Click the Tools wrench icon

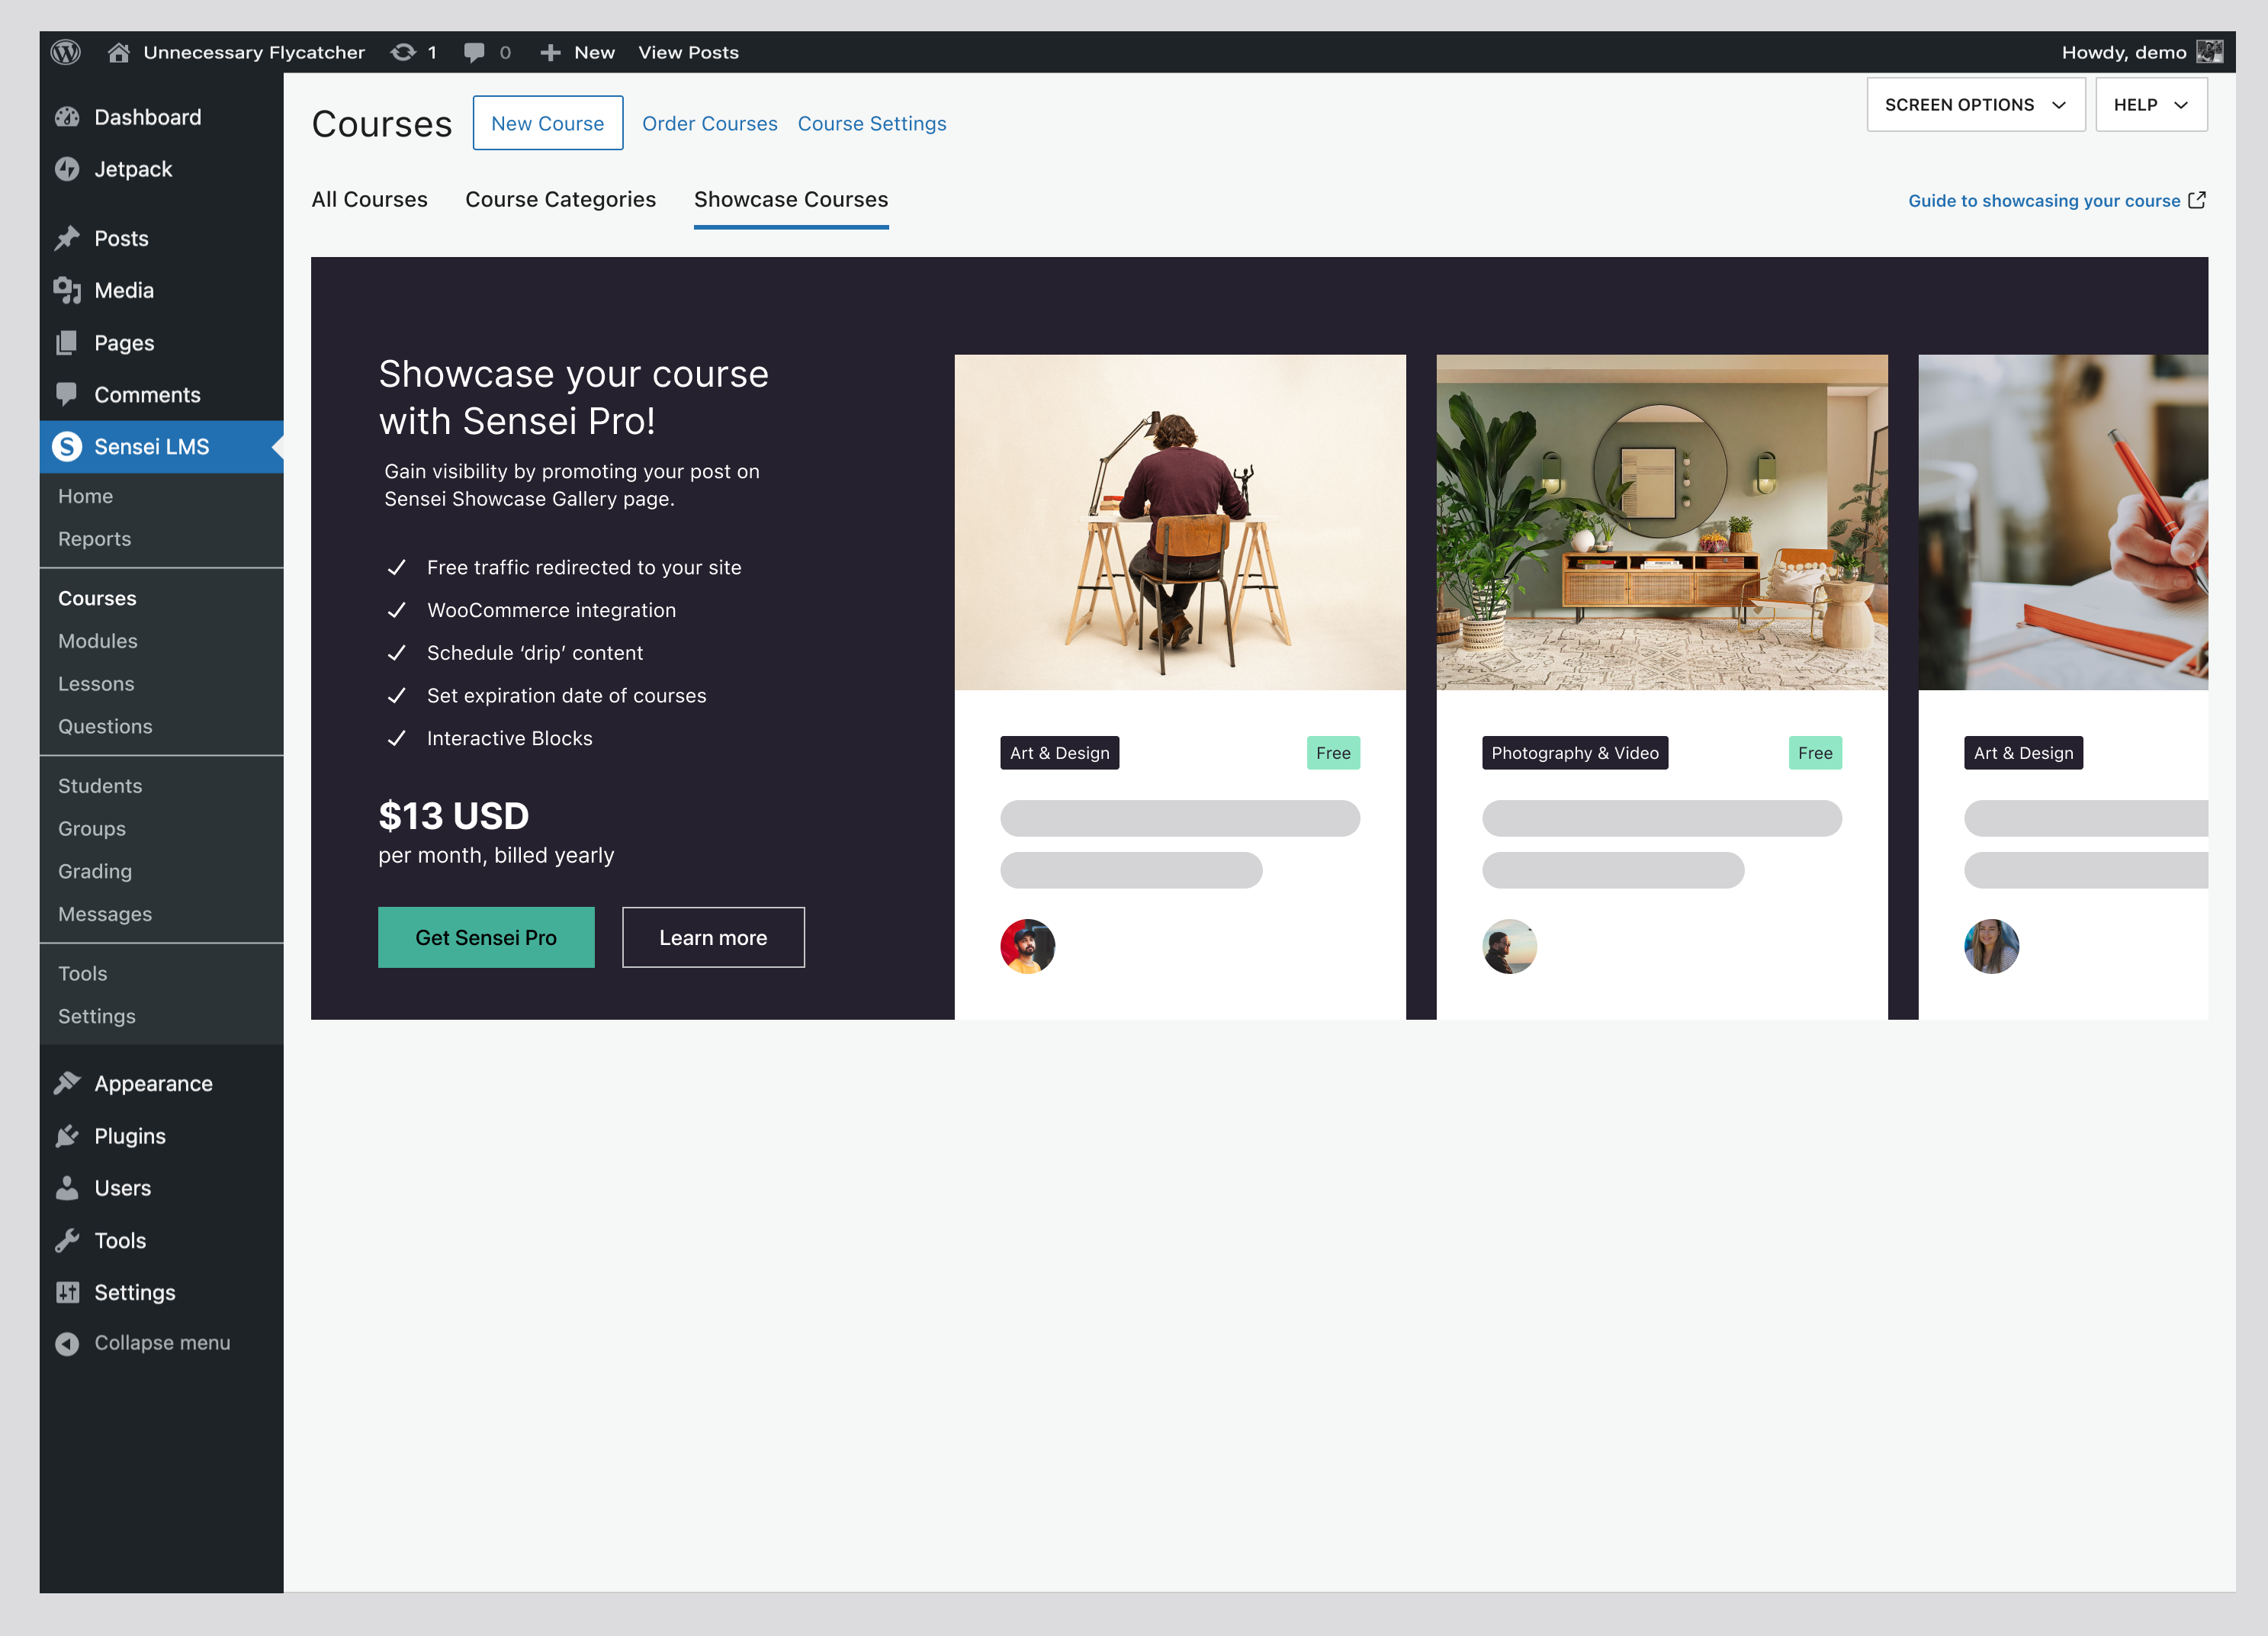tap(67, 1240)
